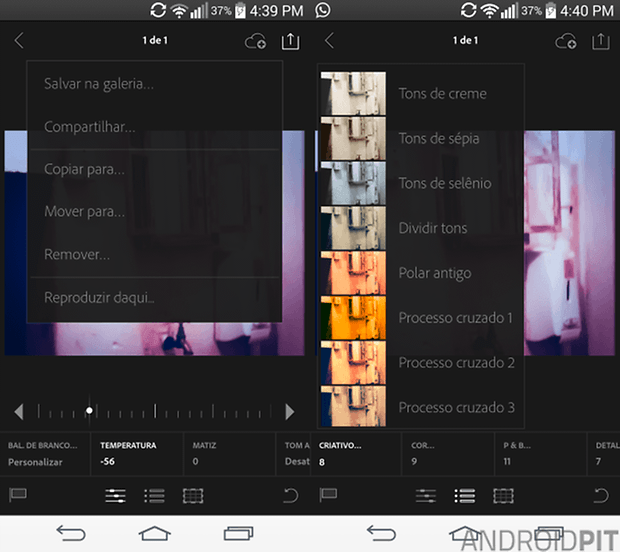Open the flag icon in the right screen toolbar
Image resolution: width=620 pixels, height=552 pixels.
click(x=328, y=495)
